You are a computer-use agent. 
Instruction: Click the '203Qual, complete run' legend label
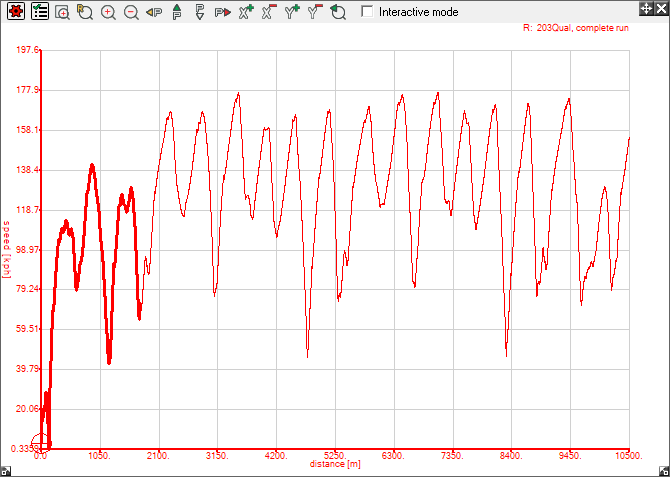tap(574, 28)
